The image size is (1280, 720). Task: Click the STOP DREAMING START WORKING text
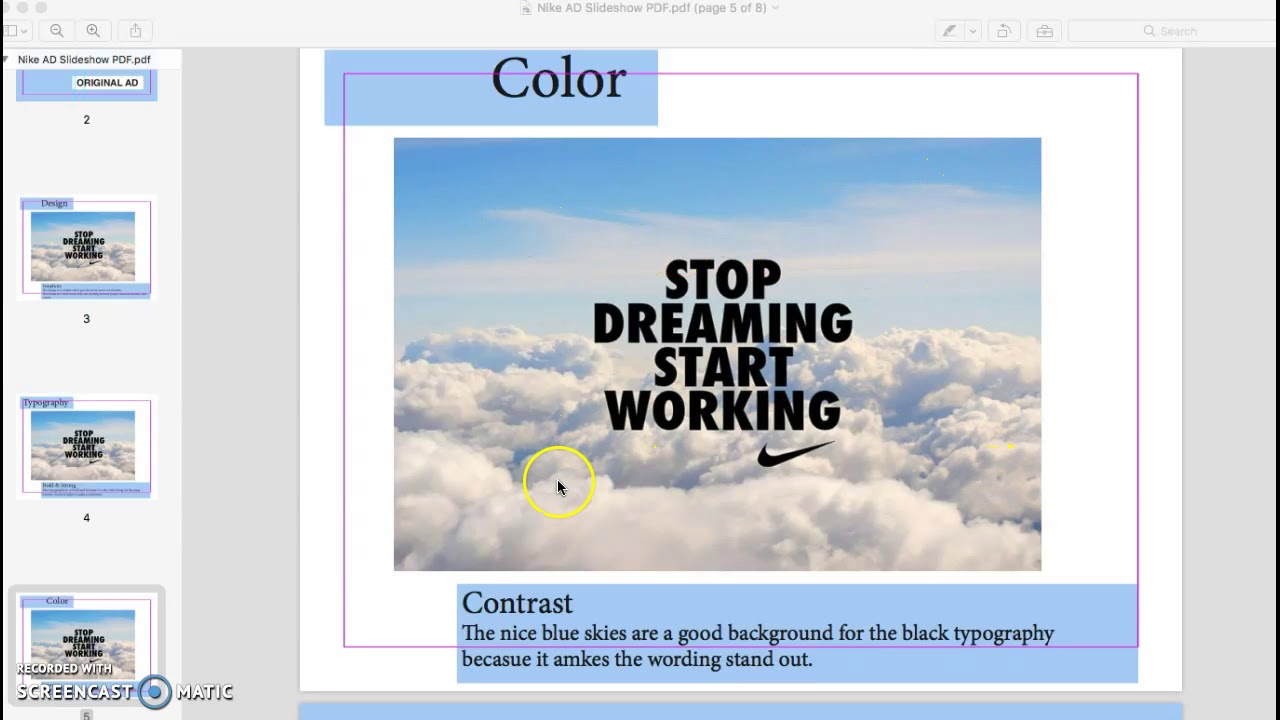pos(722,346)
